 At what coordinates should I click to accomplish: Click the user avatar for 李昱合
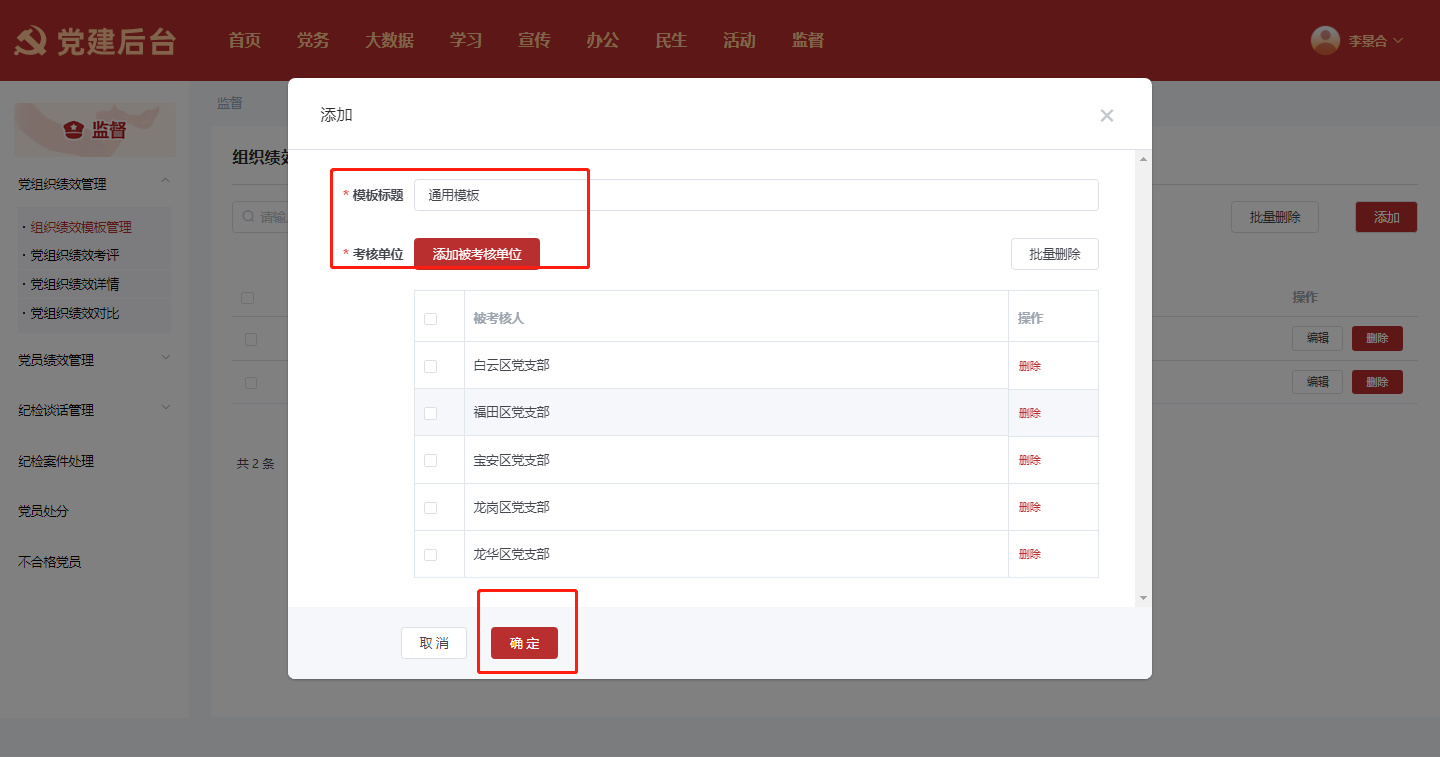click(x=1325, y=40)
